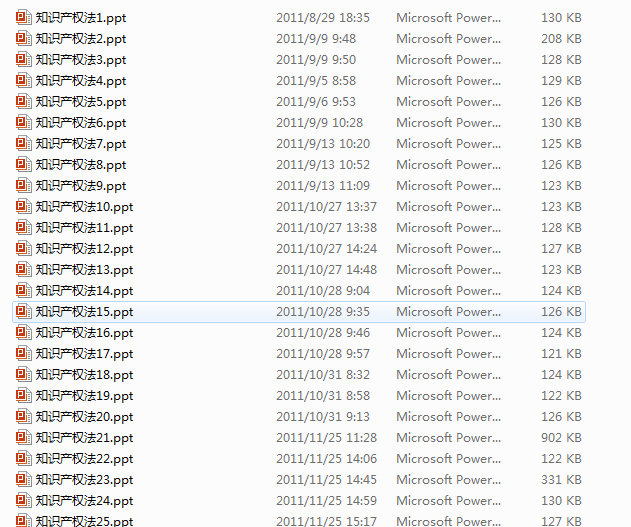The image size is (631, 527).
Task: Click the PowerPoint icon of 知识产权法23.ppt
Action: click(x=24, y=480)
